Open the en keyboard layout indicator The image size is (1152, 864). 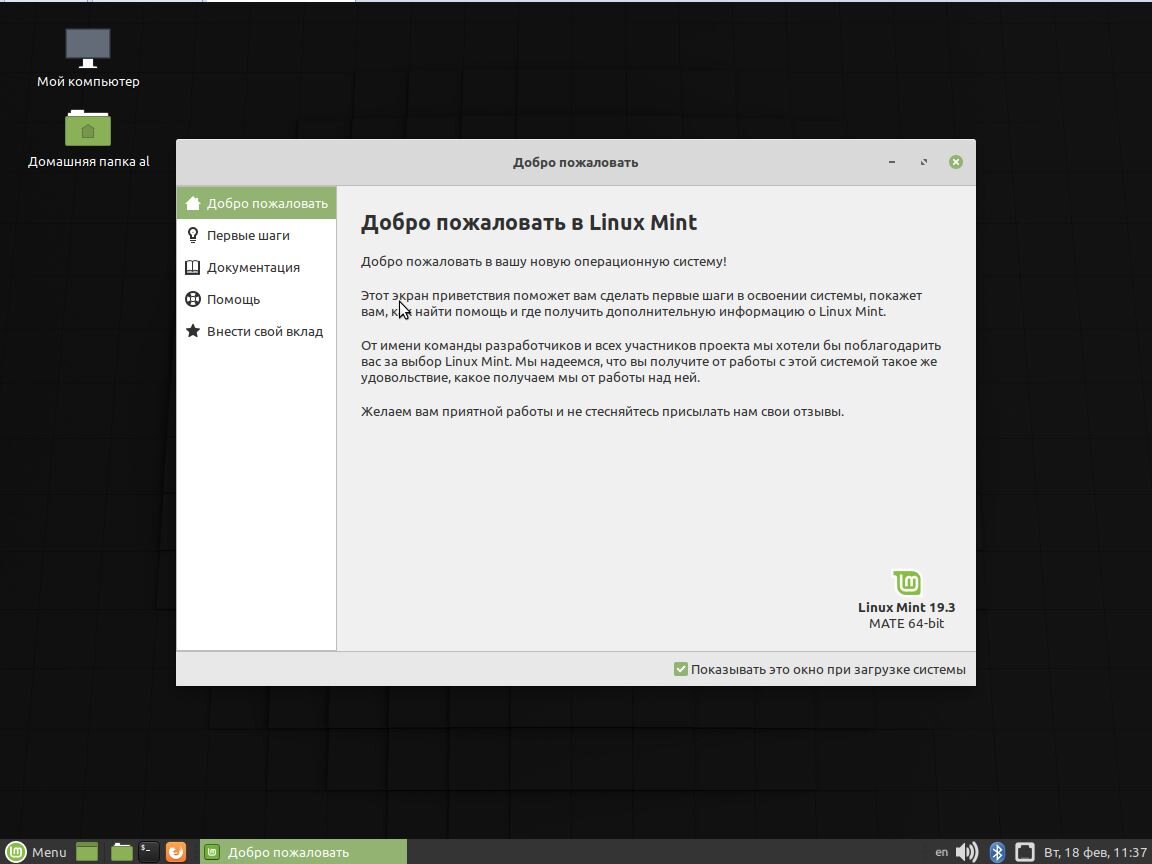click(941, 852)
